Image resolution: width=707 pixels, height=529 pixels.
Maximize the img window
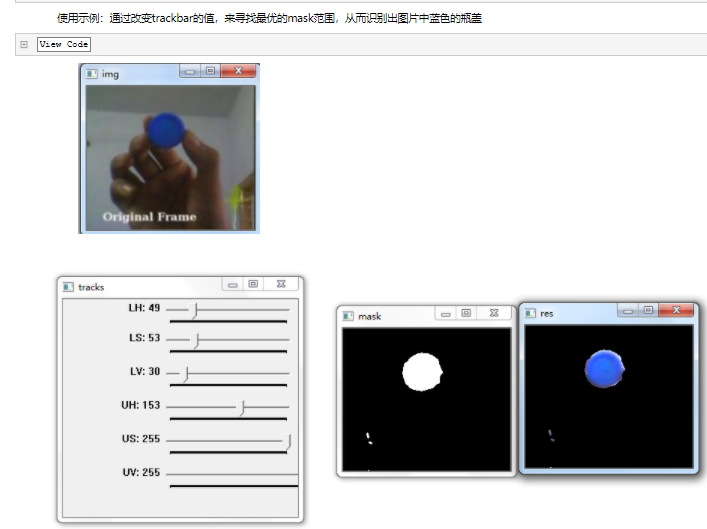pyautogui.click(x=210, y=71)
